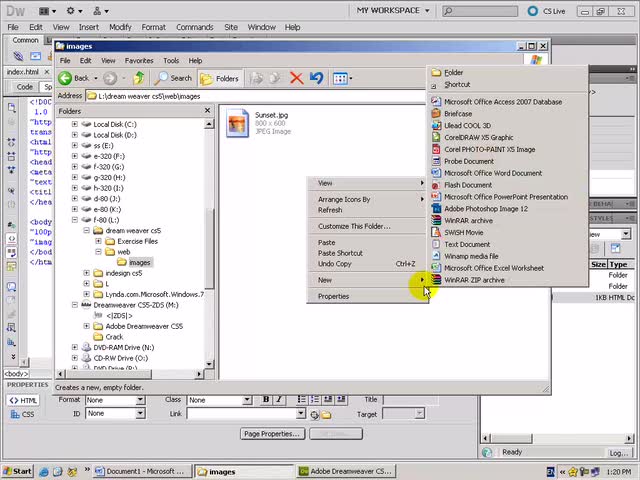Click the blue Undo arrow icon
This screenshot has width=640, height=480.
click(x=316, y=78)
